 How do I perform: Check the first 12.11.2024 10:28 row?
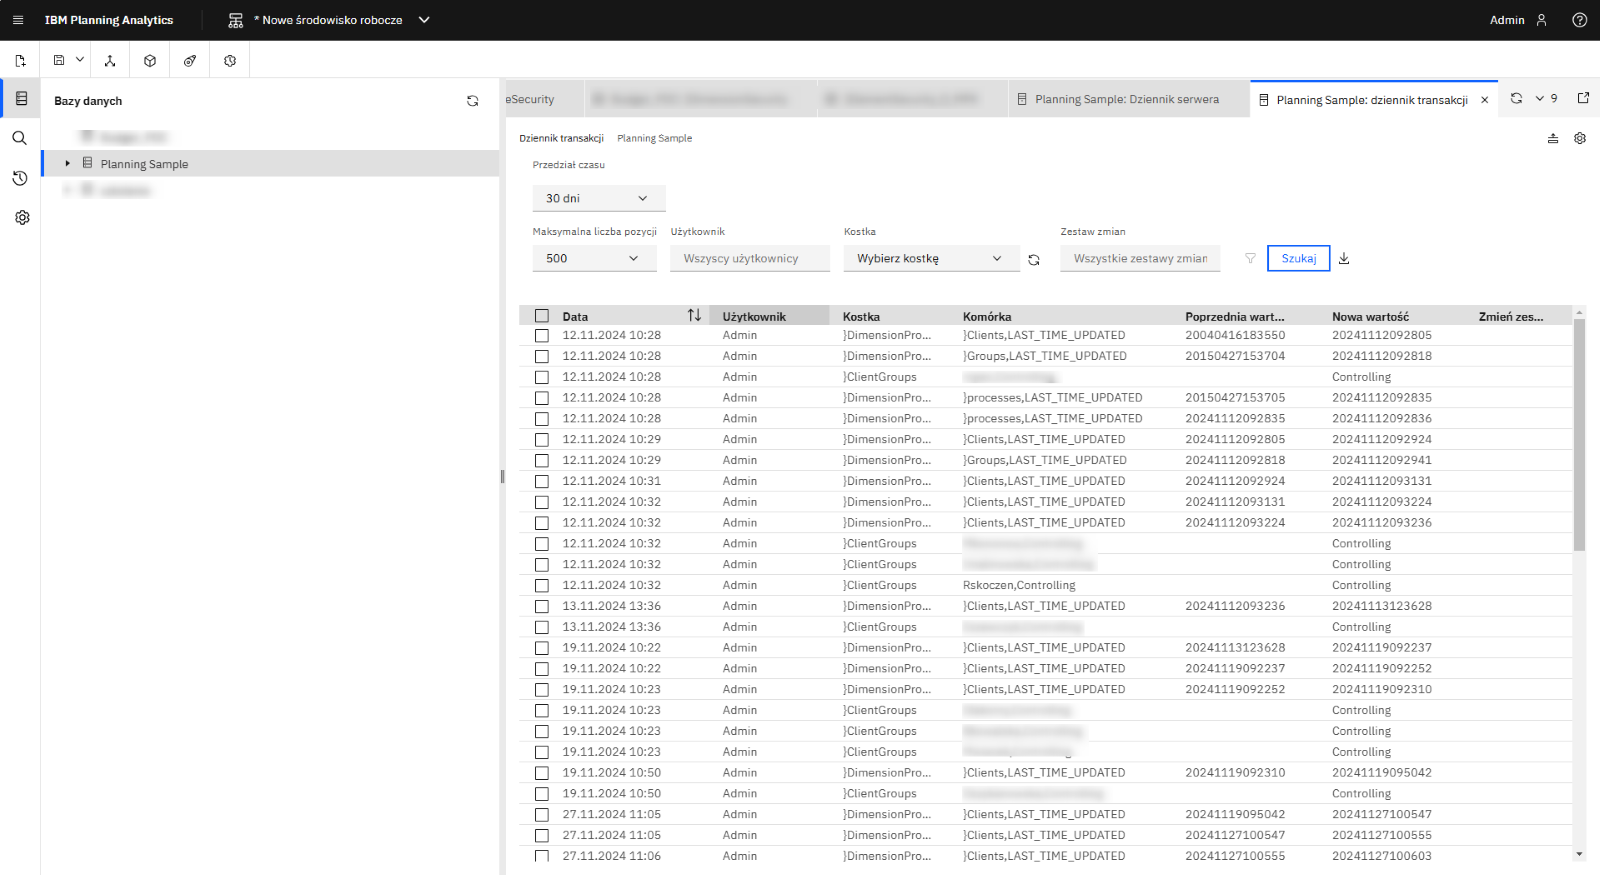tap(542, 336)
